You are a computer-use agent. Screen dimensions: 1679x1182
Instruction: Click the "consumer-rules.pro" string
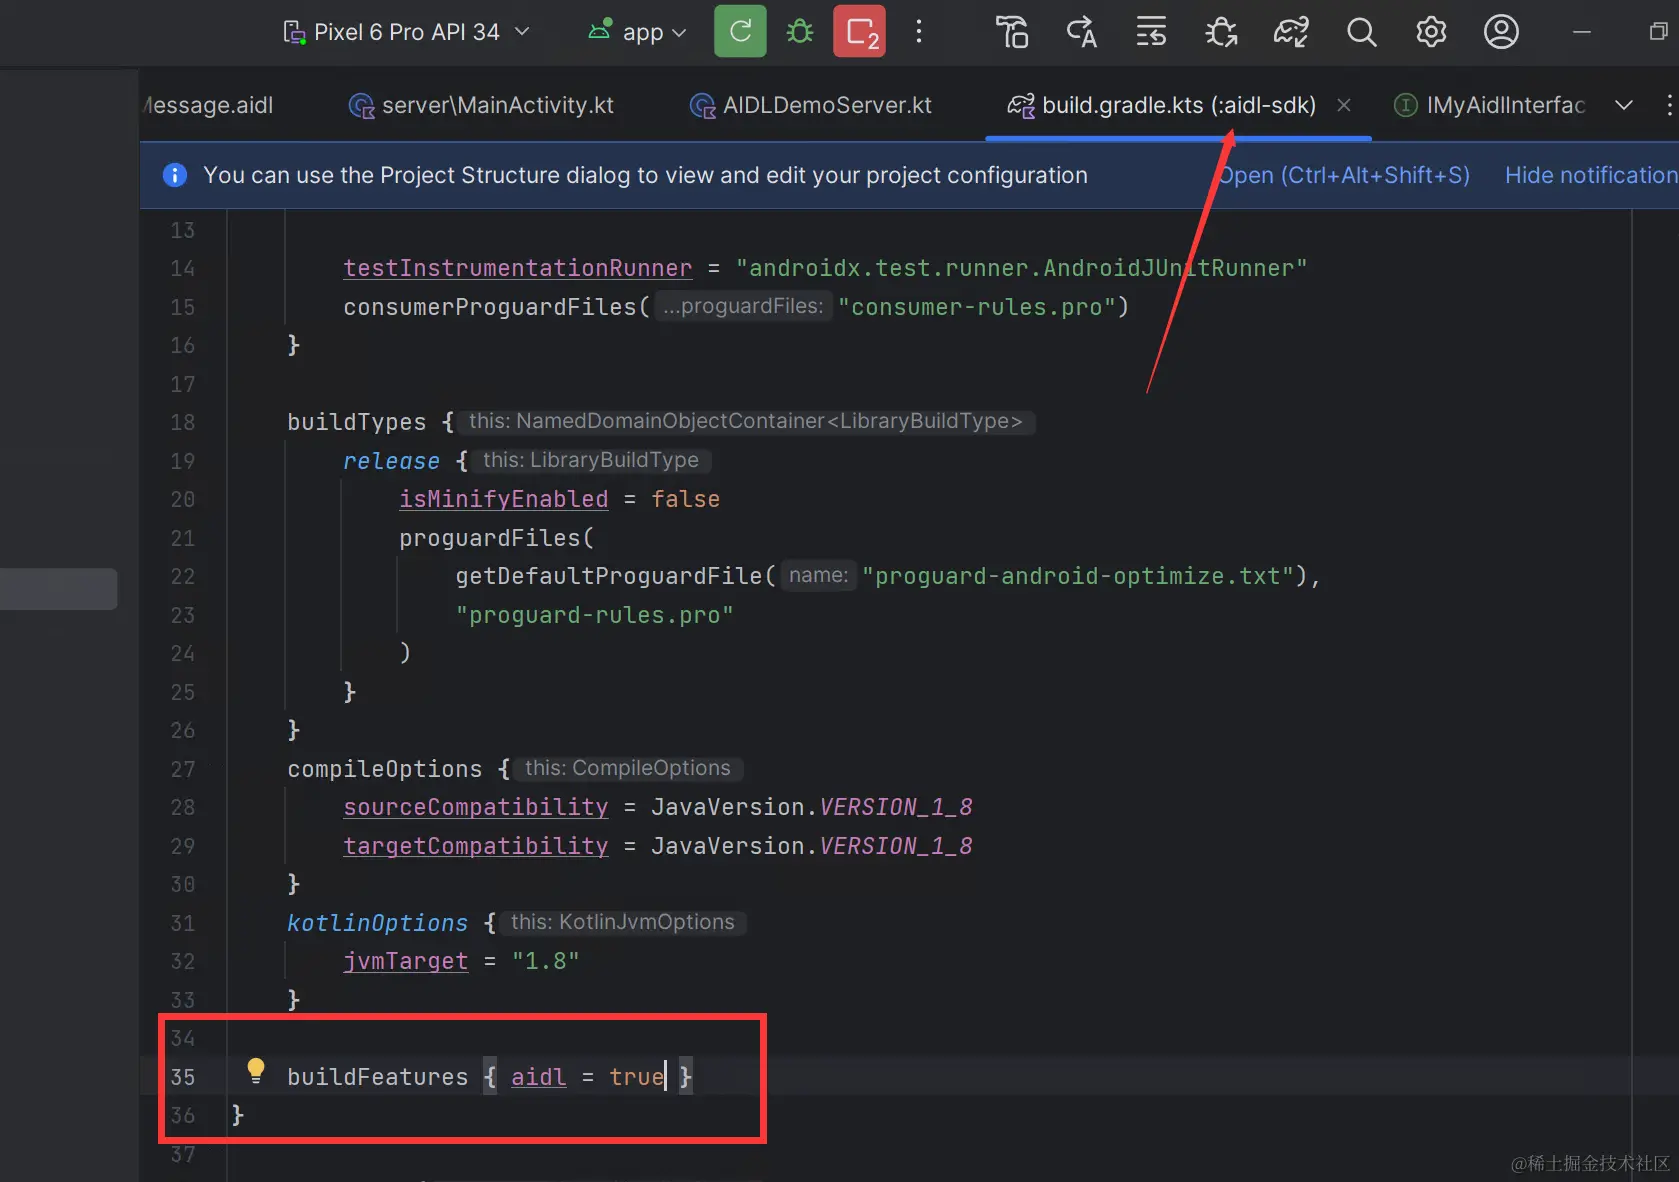977,307
